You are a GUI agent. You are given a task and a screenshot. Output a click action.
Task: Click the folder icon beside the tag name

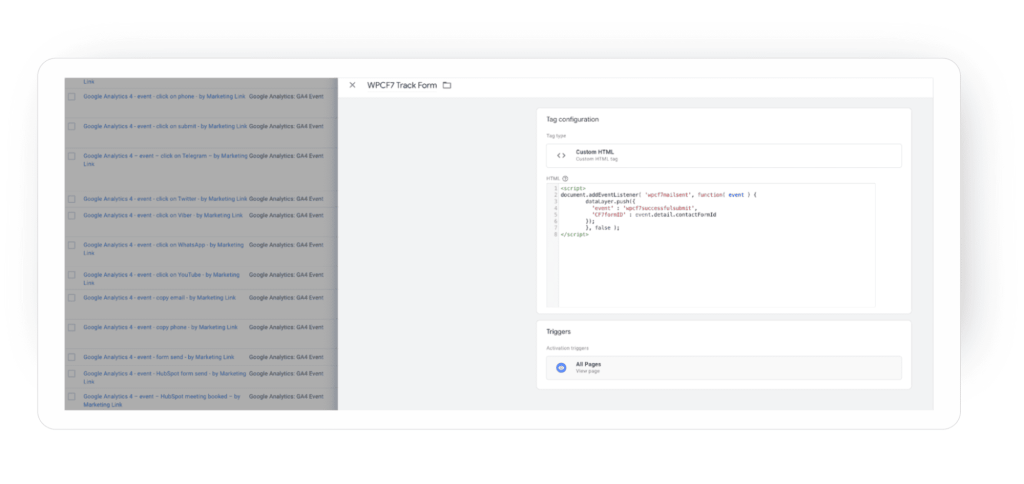[x=447, y=85]
